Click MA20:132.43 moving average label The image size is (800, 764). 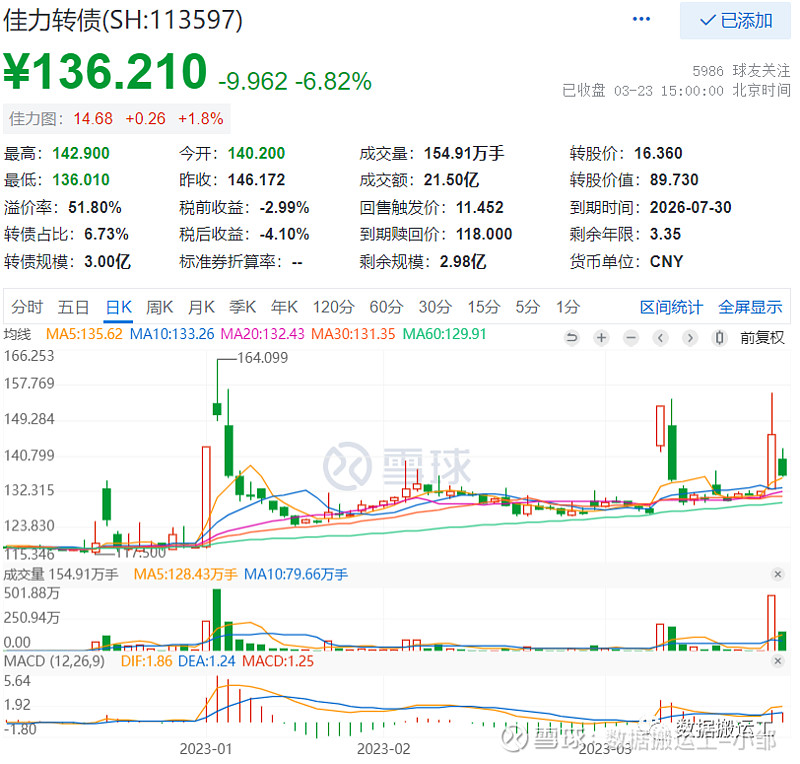pyautogui.click(x=262, y=334)
